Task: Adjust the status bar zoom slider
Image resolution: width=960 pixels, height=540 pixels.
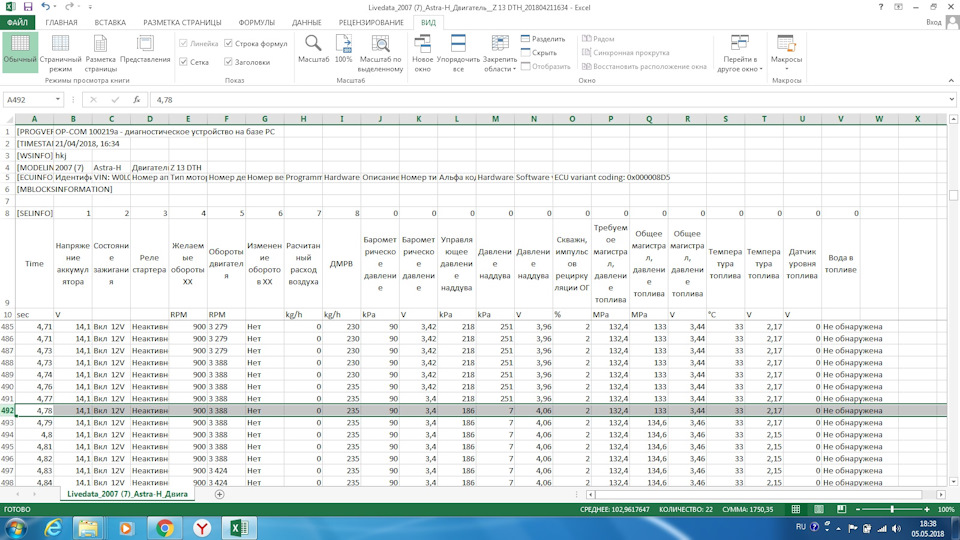Action: click(892, 509)
